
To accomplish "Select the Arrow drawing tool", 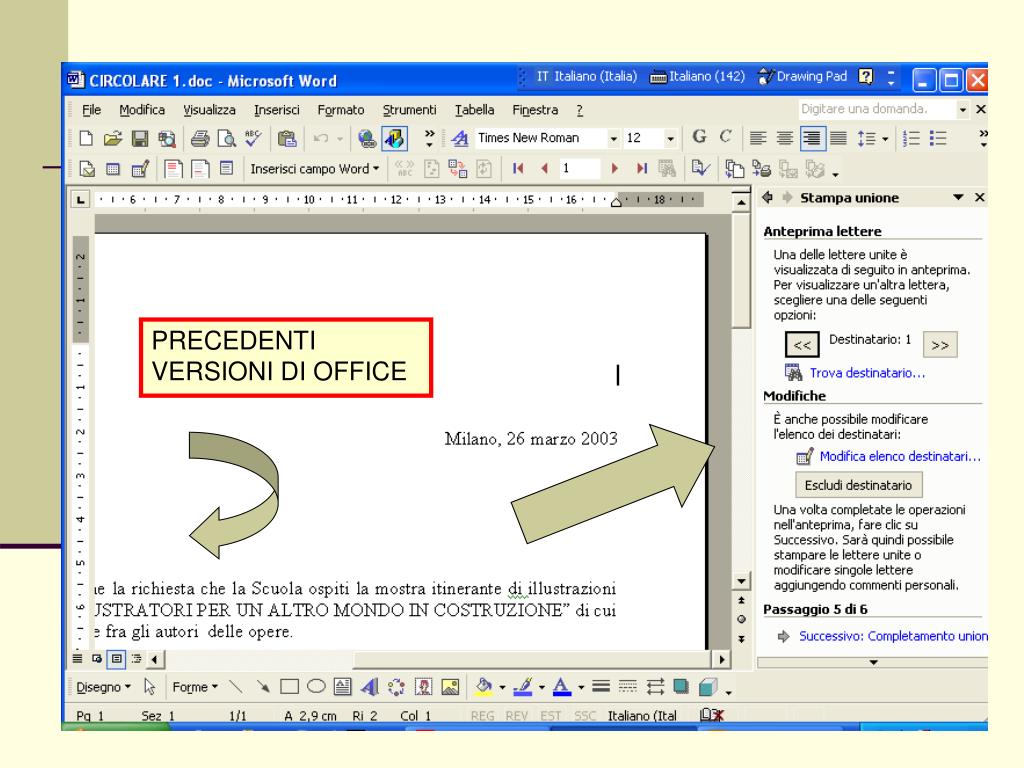I will pyautogui.click(x=263, y=686).
